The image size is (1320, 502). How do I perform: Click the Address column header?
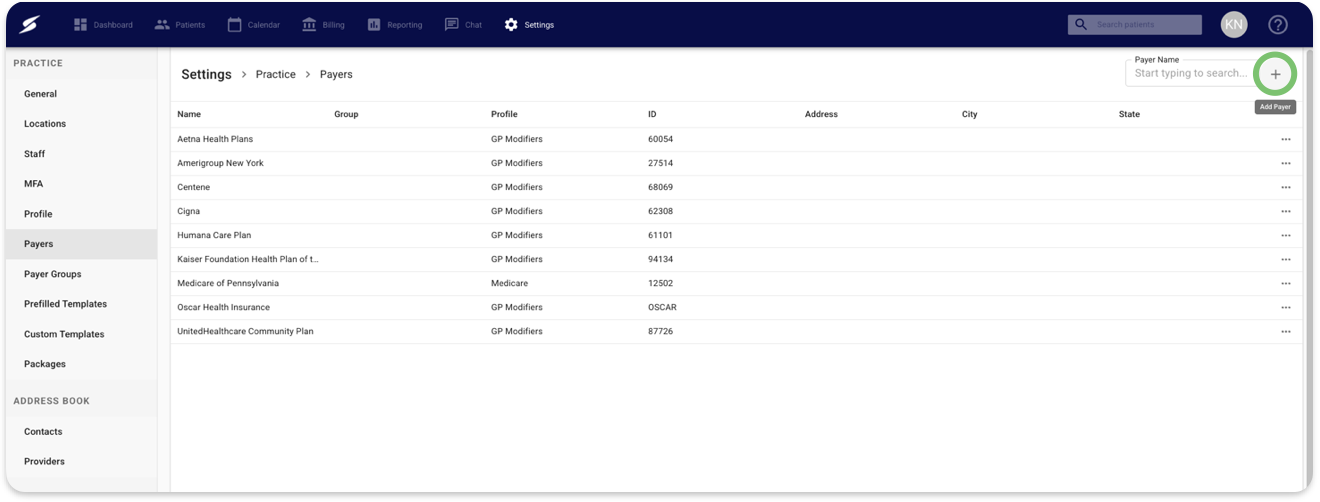(x=821, y=114)
